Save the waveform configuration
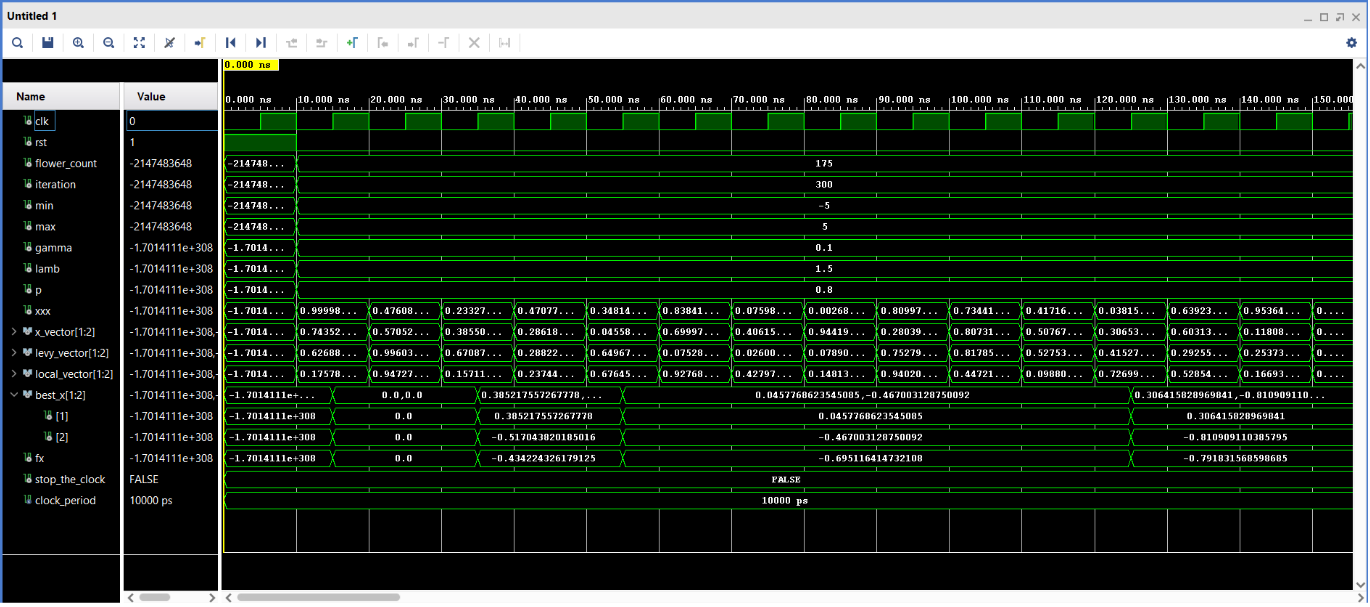 48,43
